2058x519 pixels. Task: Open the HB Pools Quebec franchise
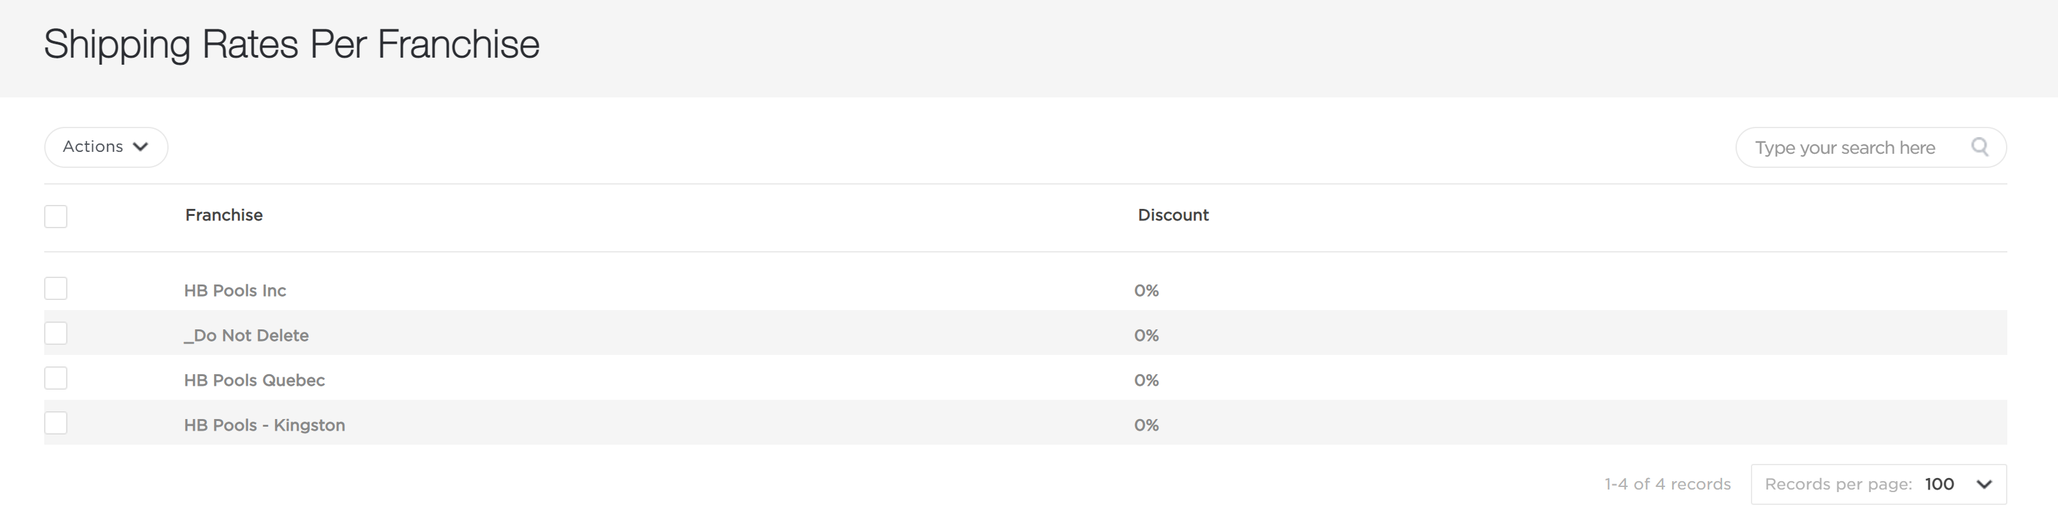(x=254, y=380)
